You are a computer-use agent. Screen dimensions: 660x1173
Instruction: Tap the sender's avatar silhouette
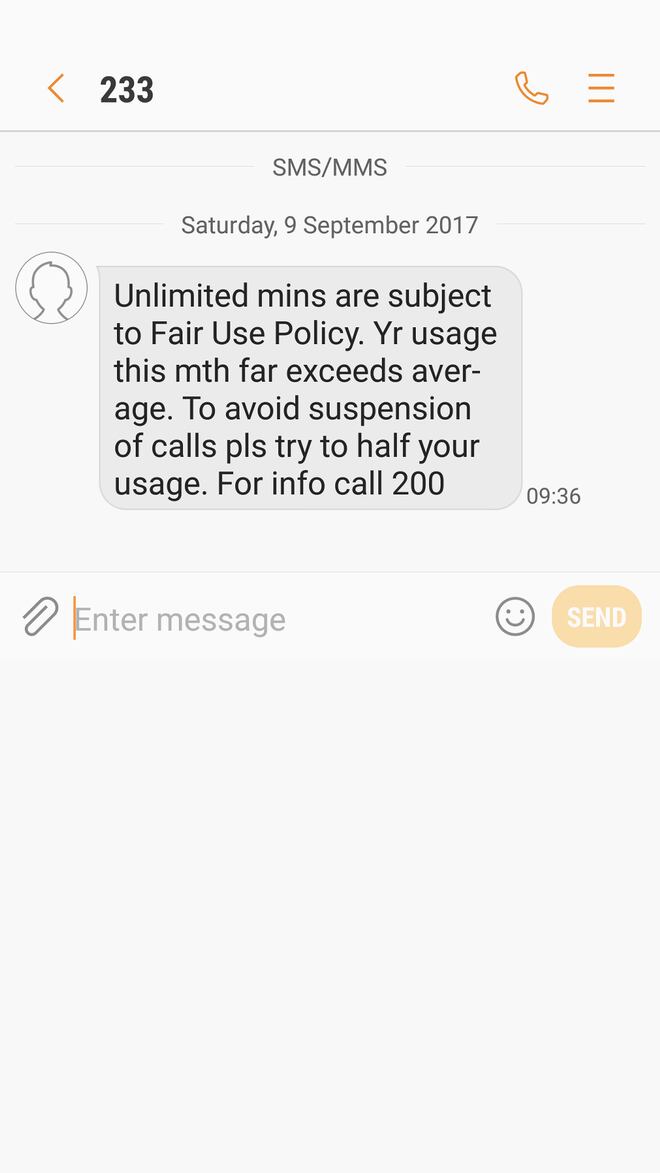[51, 287]
